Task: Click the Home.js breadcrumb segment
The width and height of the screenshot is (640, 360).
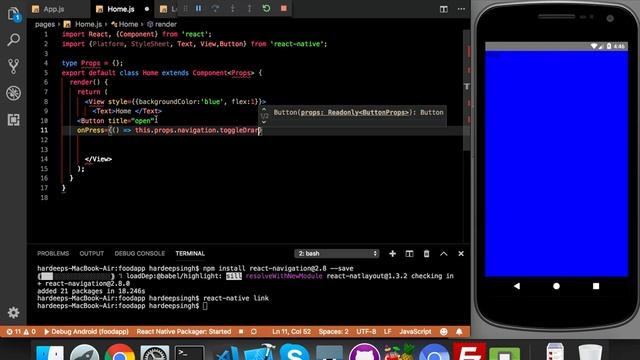Action: point(83,24)
